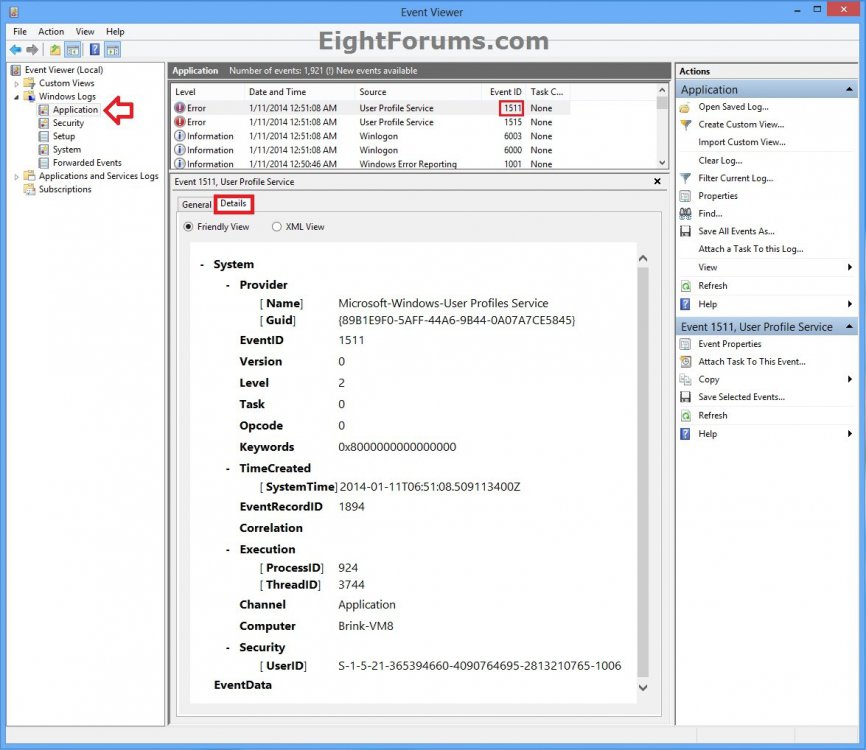Click the blue Help toolbar icon
Image resolution: width=866 pixels, height=750 pixels.
95,50
